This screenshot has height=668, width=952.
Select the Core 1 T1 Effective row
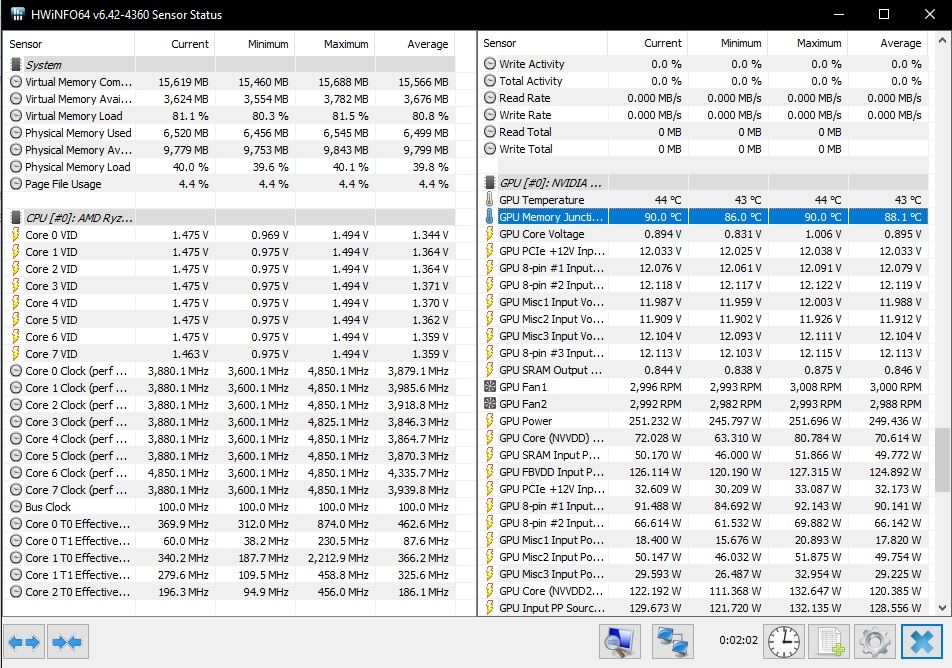[x=232, y=574]
